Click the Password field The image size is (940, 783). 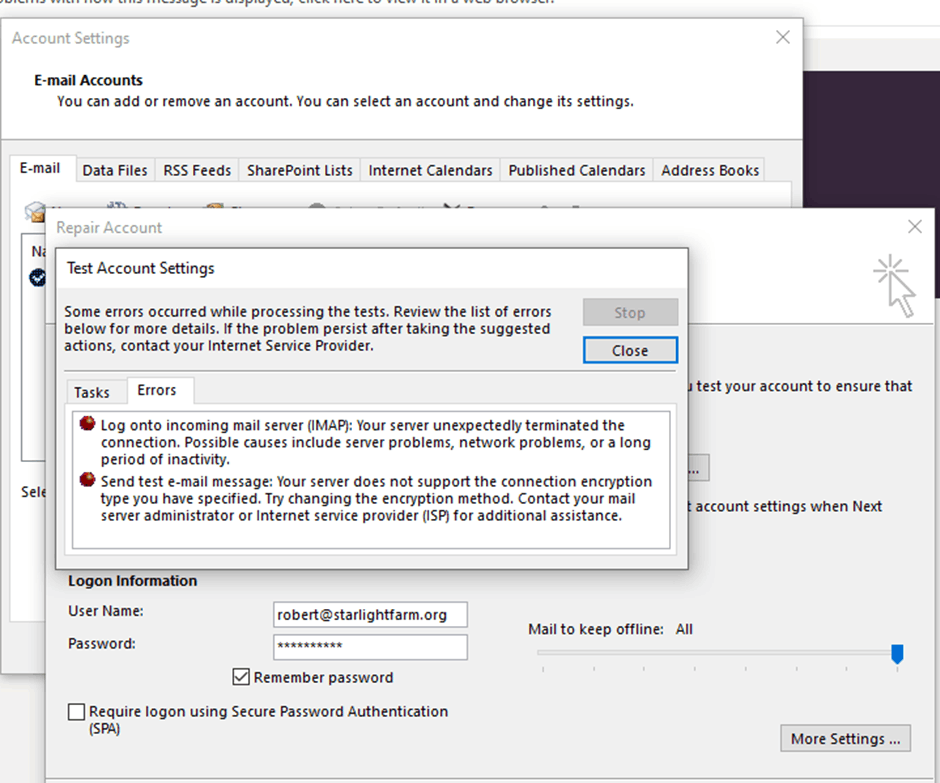pyautogui.click(x=370, y=647)
